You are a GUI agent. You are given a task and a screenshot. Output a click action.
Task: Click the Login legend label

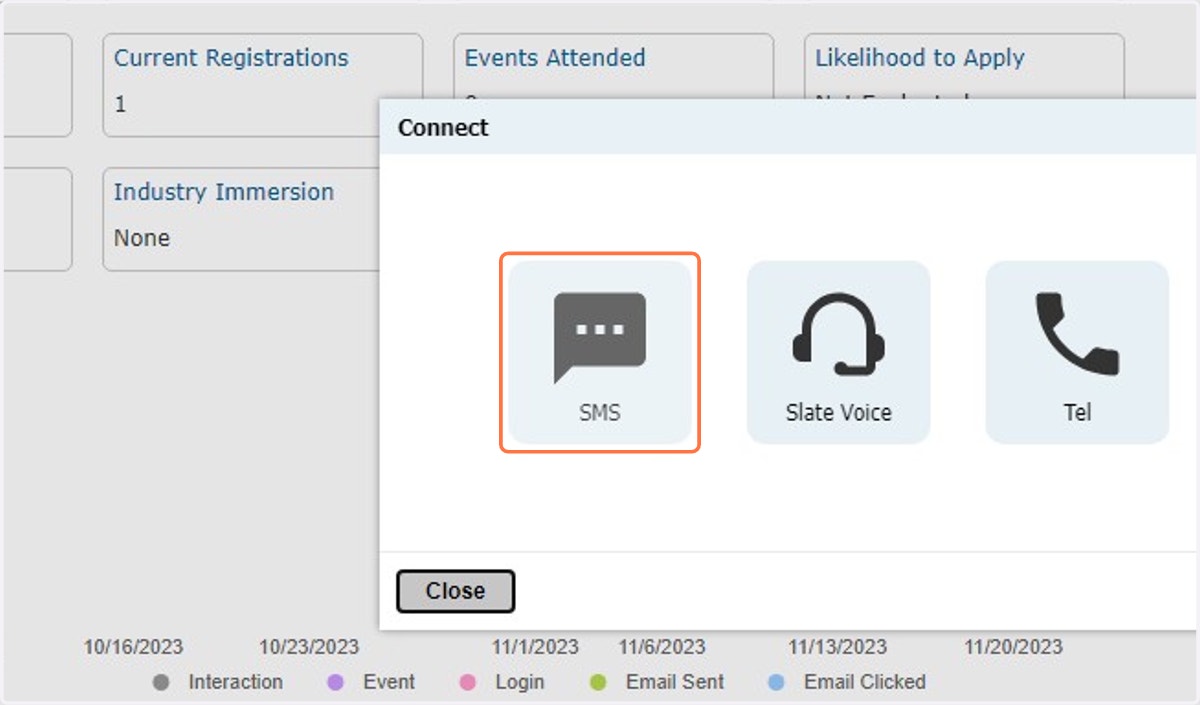click(x=520, y=682)
